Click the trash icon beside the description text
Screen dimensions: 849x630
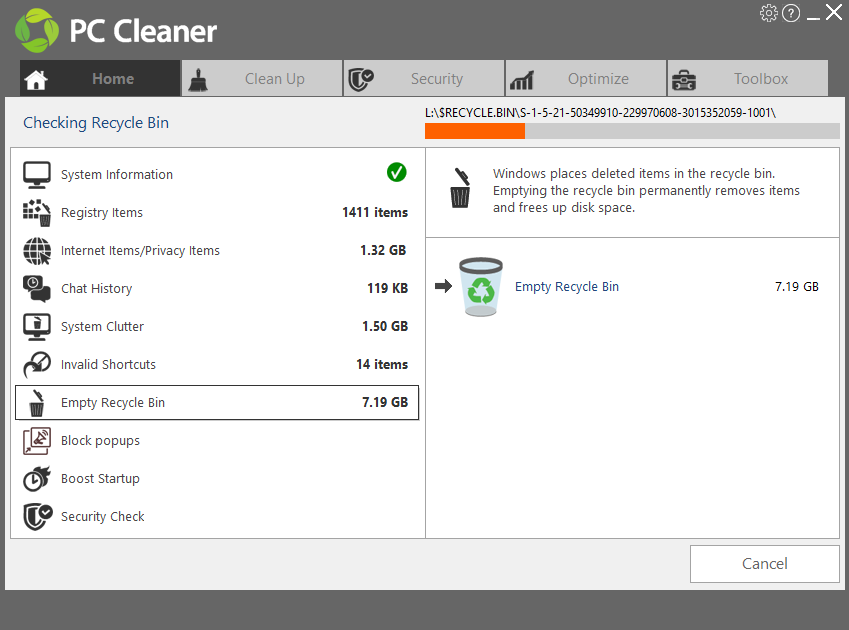click(x=460, y=188)
